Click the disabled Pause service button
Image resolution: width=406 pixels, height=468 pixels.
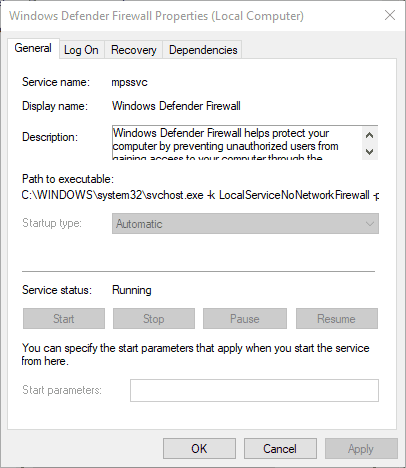click(245, 319)
